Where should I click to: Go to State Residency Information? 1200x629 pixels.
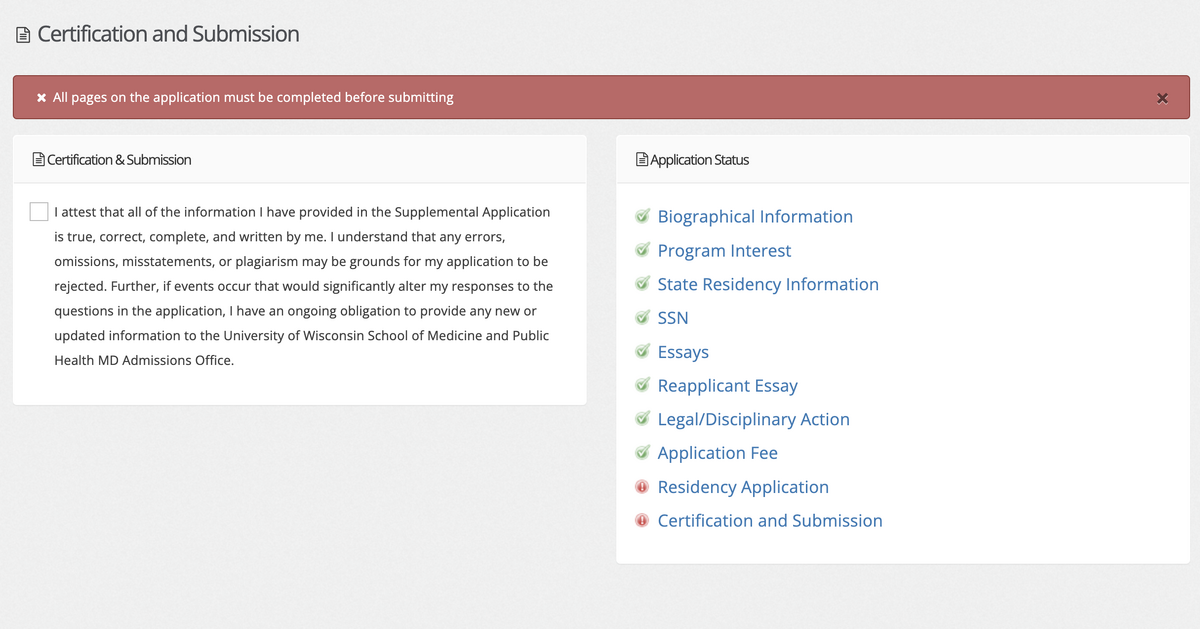pyautogui.click(x=768, y=285)
